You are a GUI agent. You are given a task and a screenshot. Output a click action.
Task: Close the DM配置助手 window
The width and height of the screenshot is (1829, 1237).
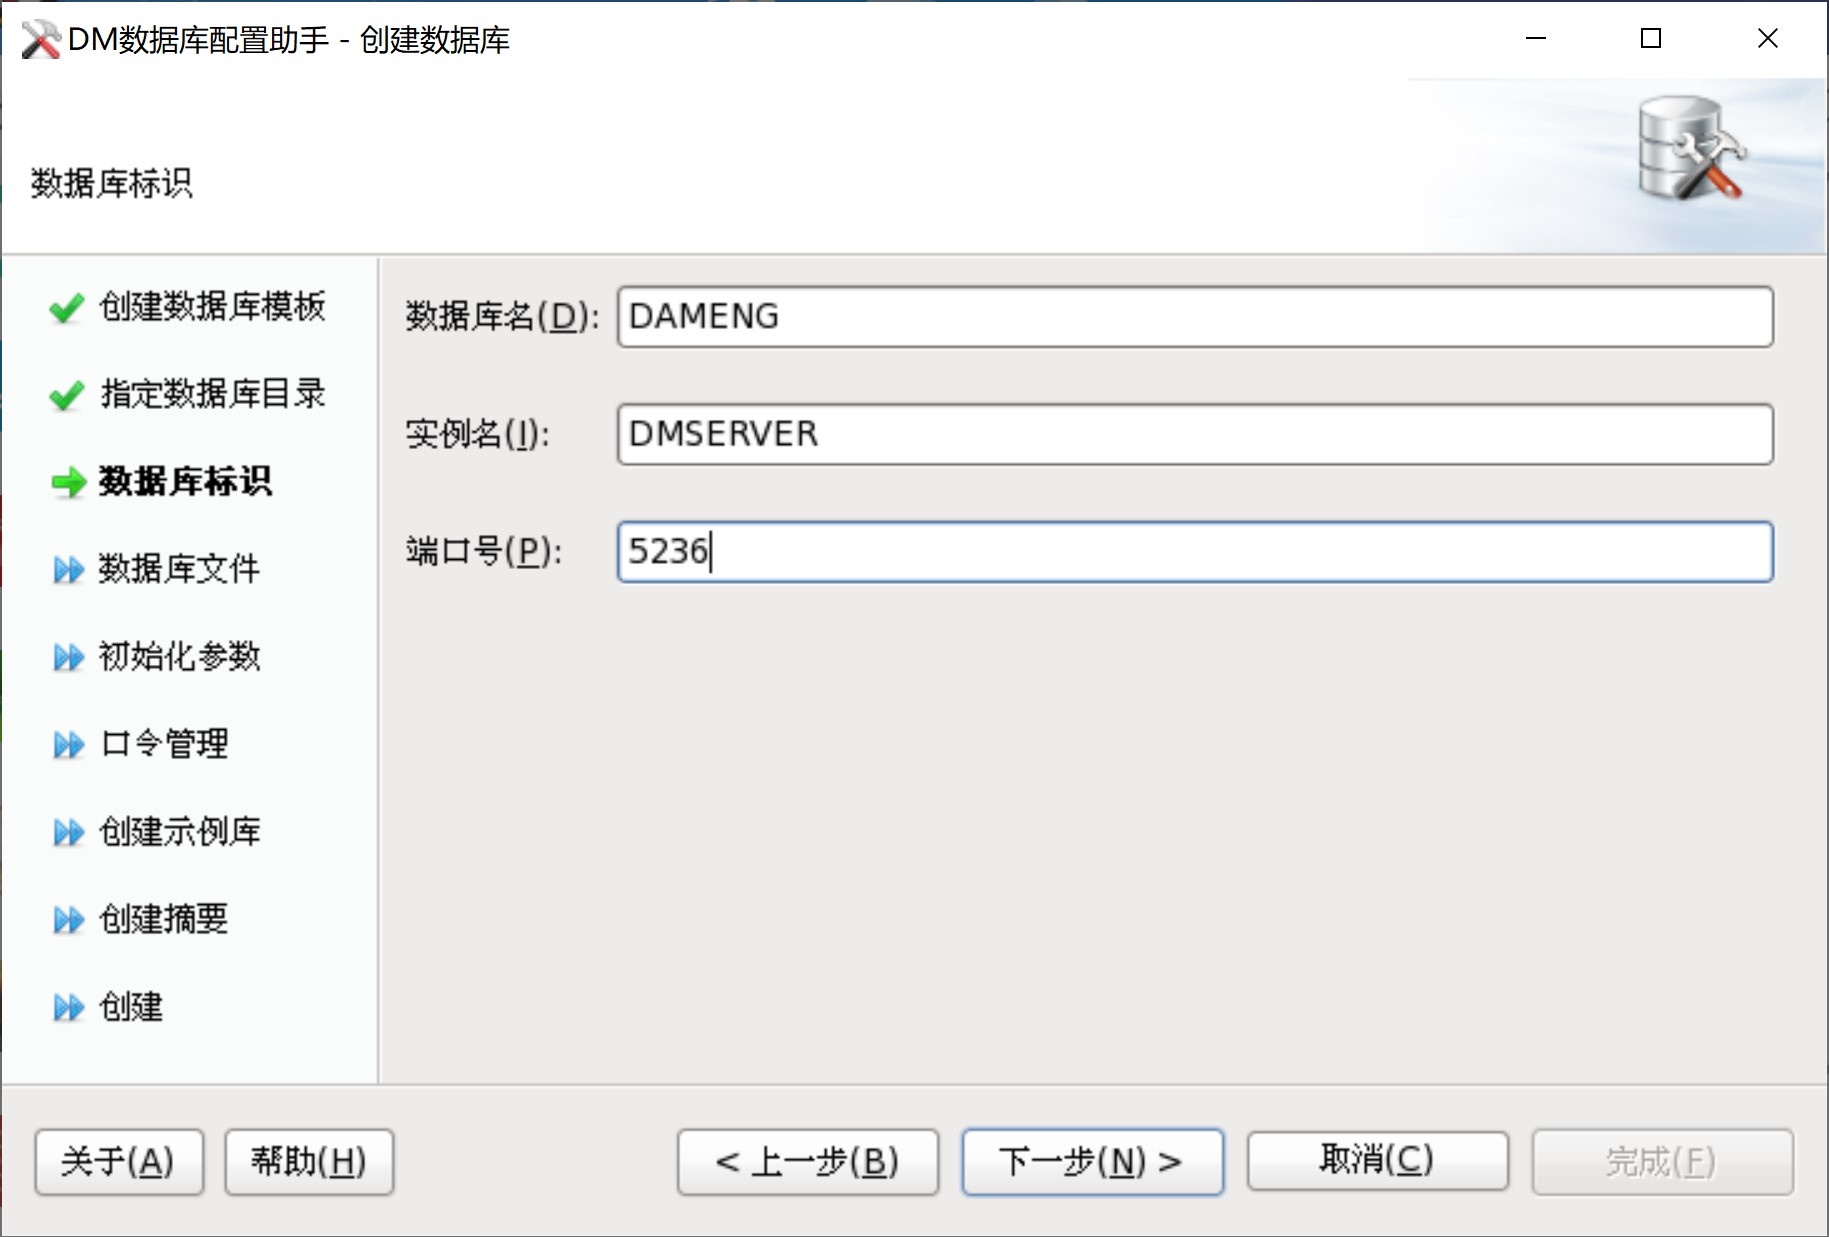(x=1768, y=39)
